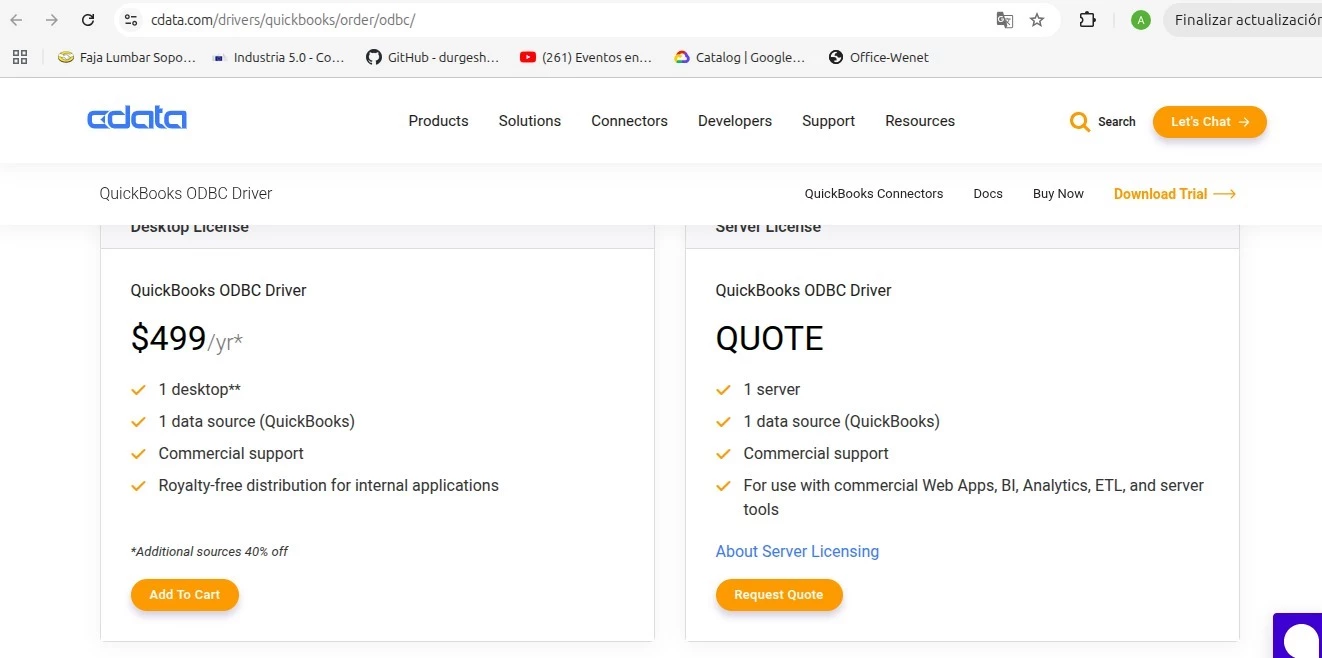Open Faja Lumbar Sopo bookmark

127,57
